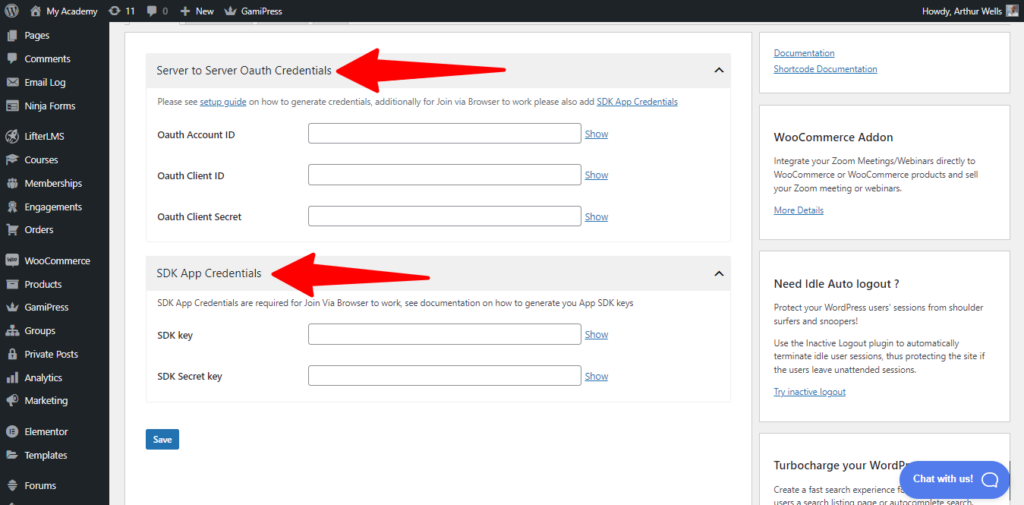Viewport: 1024px width, 505px height.
Task: Focus the SDK key field
Action: click(445, 334)
